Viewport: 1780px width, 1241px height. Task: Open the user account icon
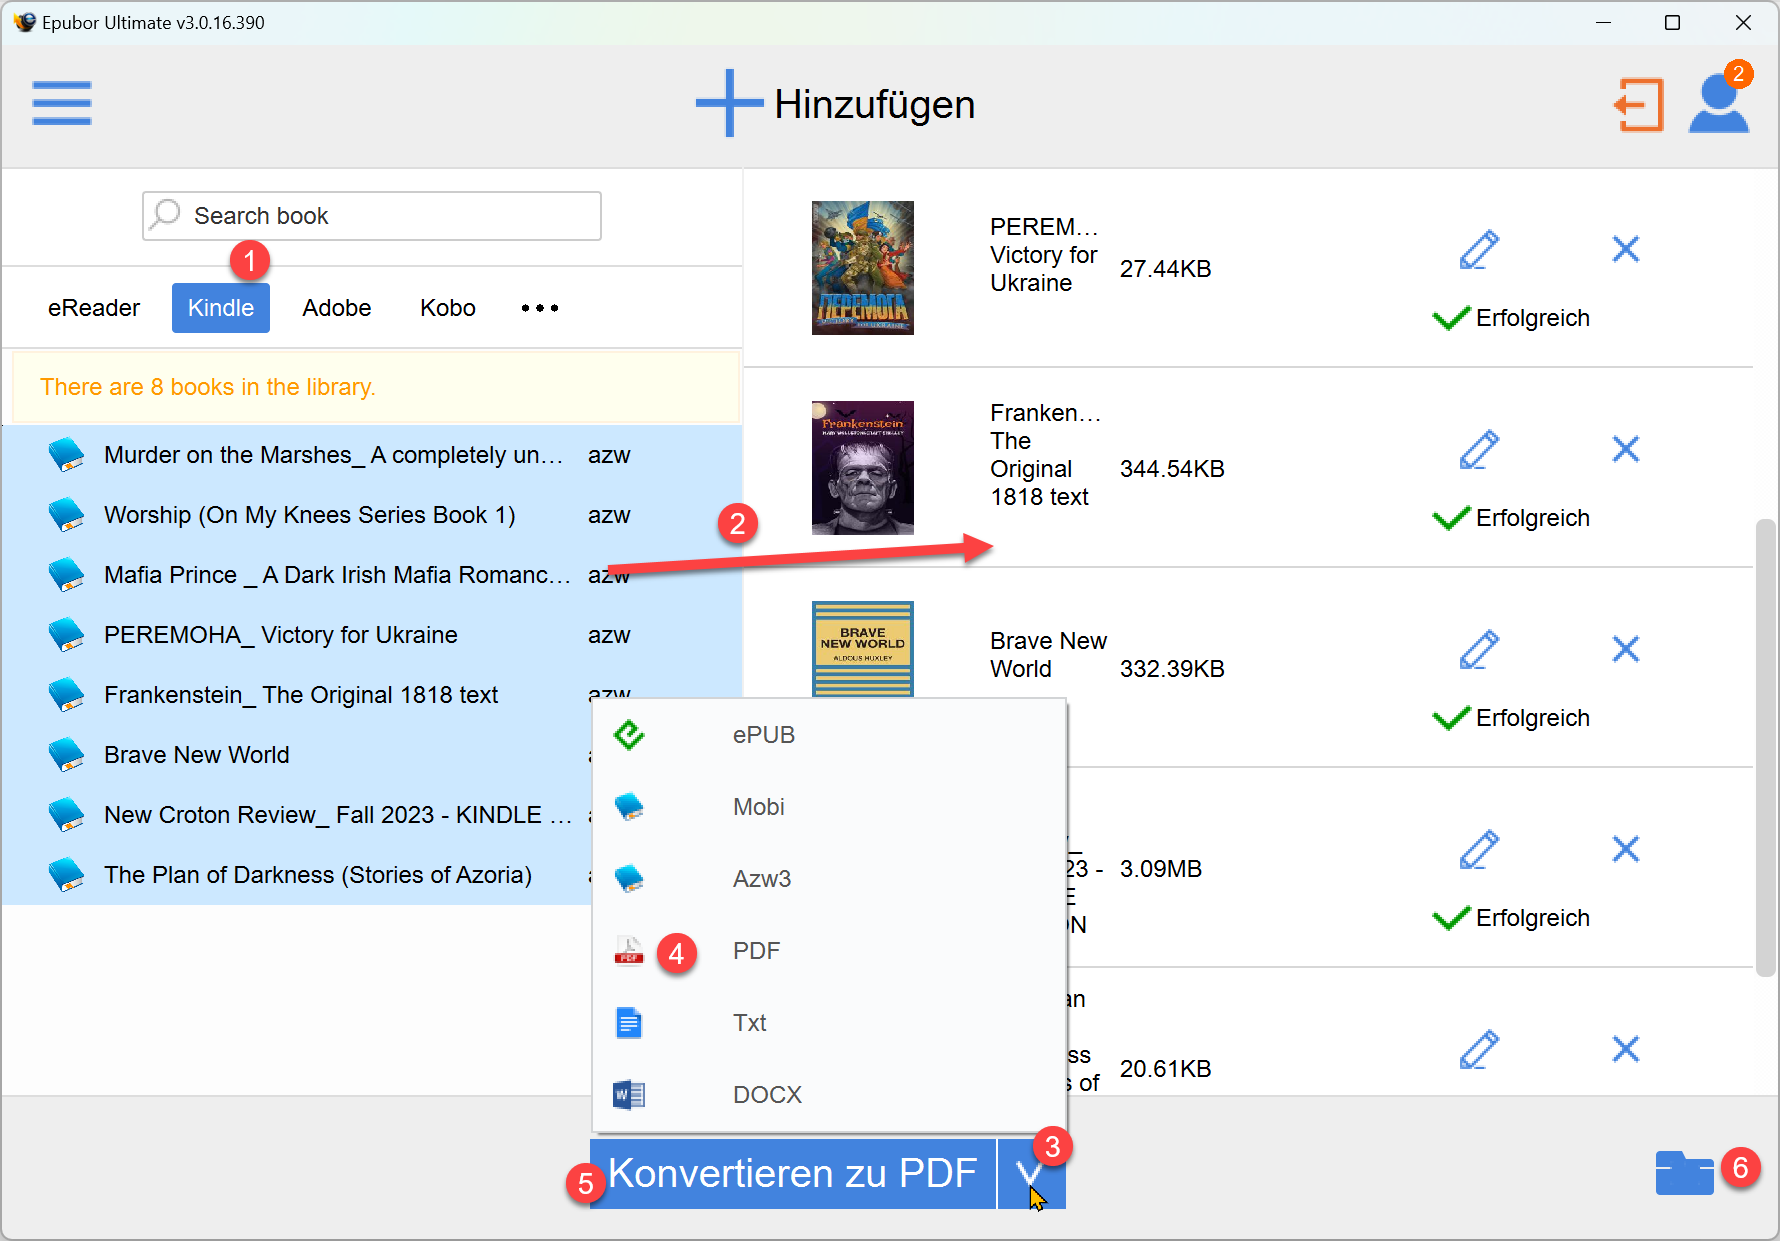pos(1719,104)
